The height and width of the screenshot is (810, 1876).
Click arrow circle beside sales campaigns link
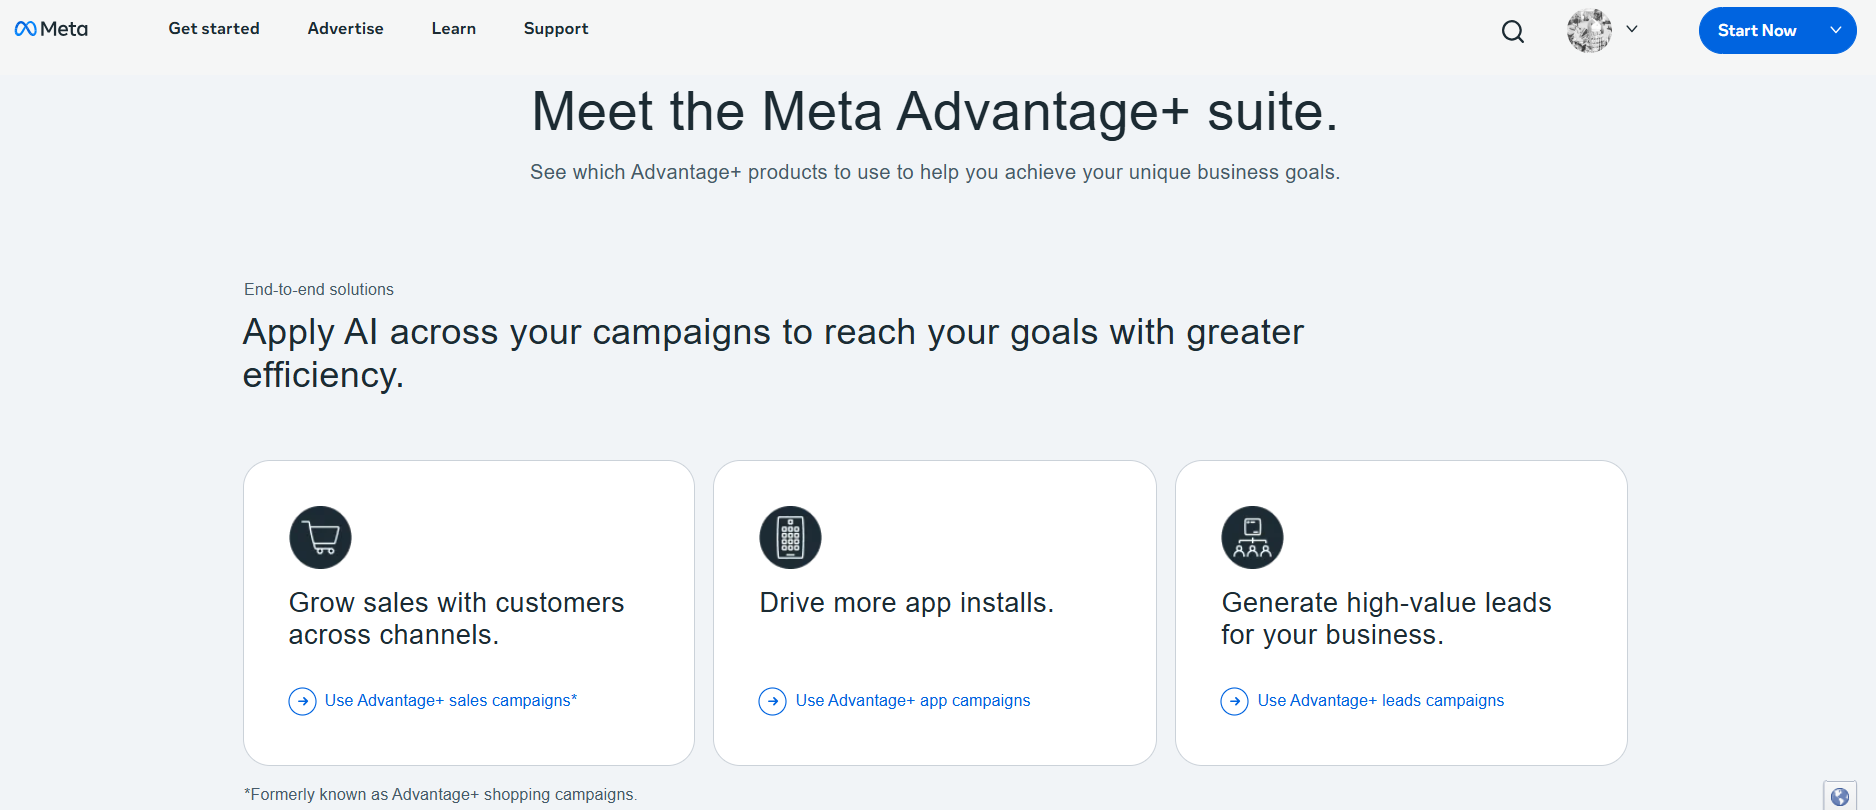(x=302, y=701)
